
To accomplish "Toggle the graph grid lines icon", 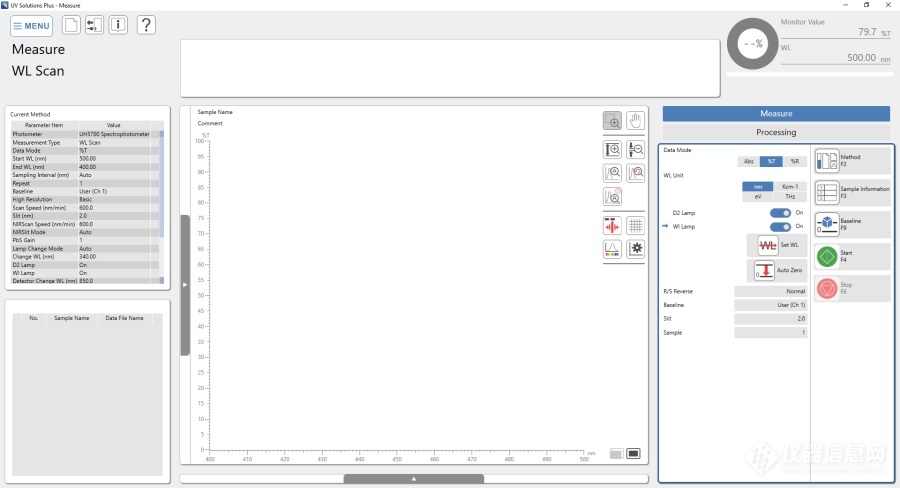I will point(635,225).
